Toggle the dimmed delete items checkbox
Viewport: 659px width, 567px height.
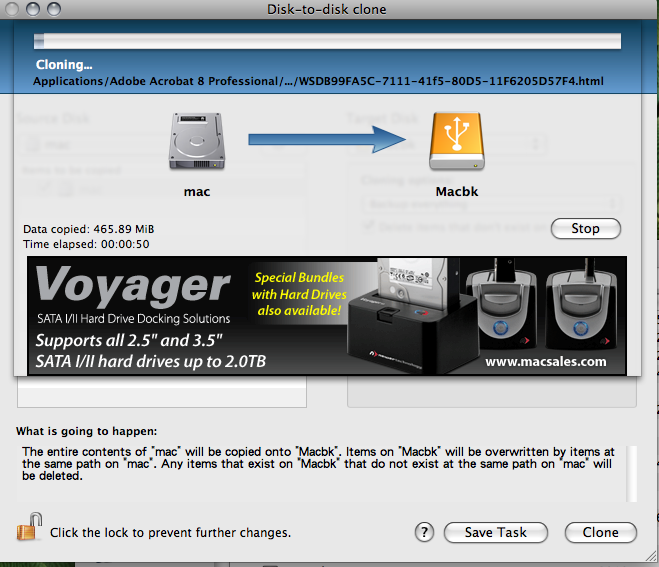pyautogui.click(x=368, y=227)
